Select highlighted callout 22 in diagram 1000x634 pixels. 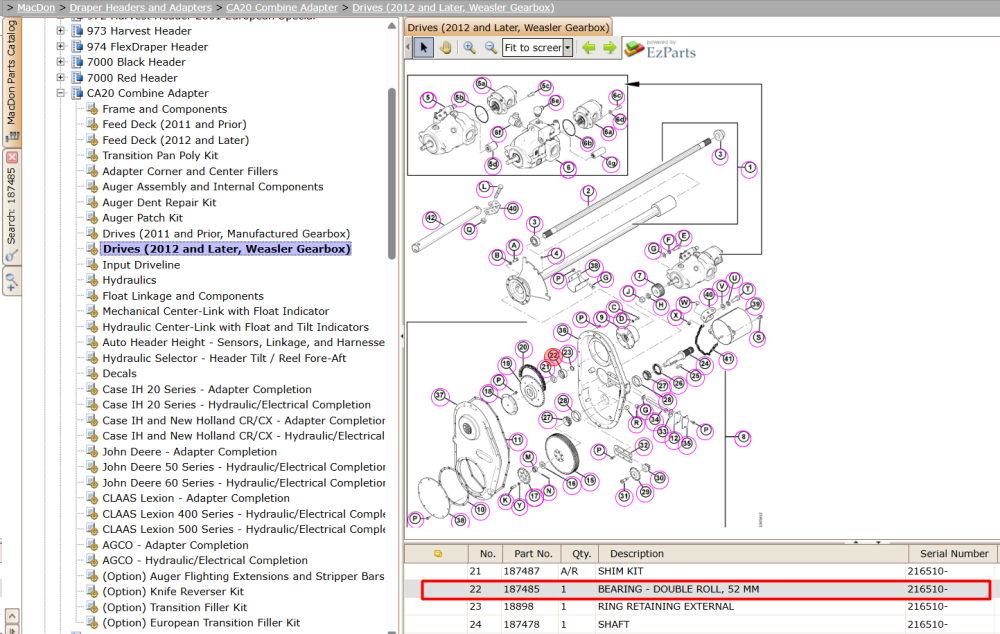click(x=552, y=355)
